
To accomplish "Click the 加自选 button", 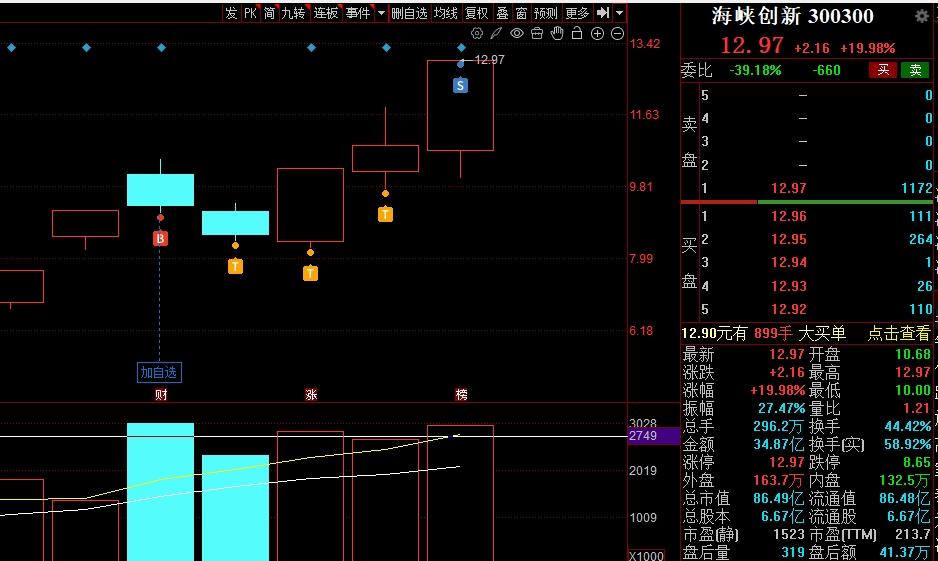I will pos(159,373).
